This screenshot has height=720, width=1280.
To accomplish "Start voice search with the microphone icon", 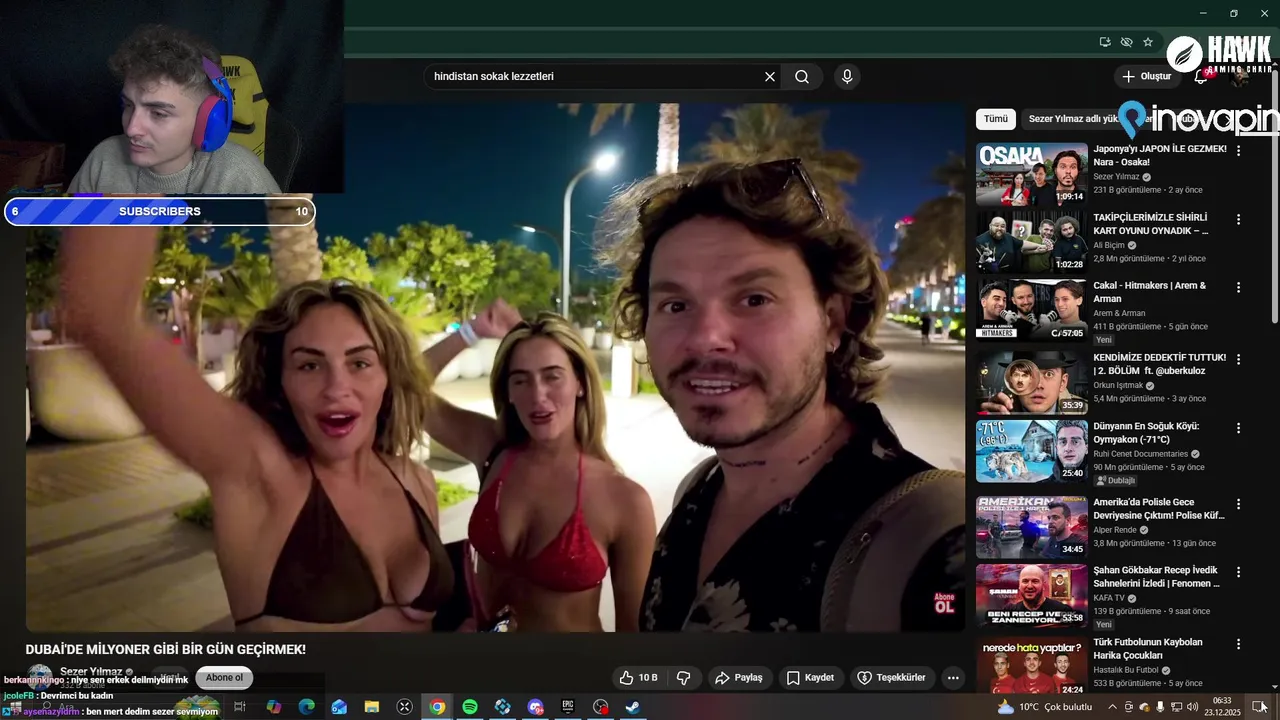I will coord(847,77).
